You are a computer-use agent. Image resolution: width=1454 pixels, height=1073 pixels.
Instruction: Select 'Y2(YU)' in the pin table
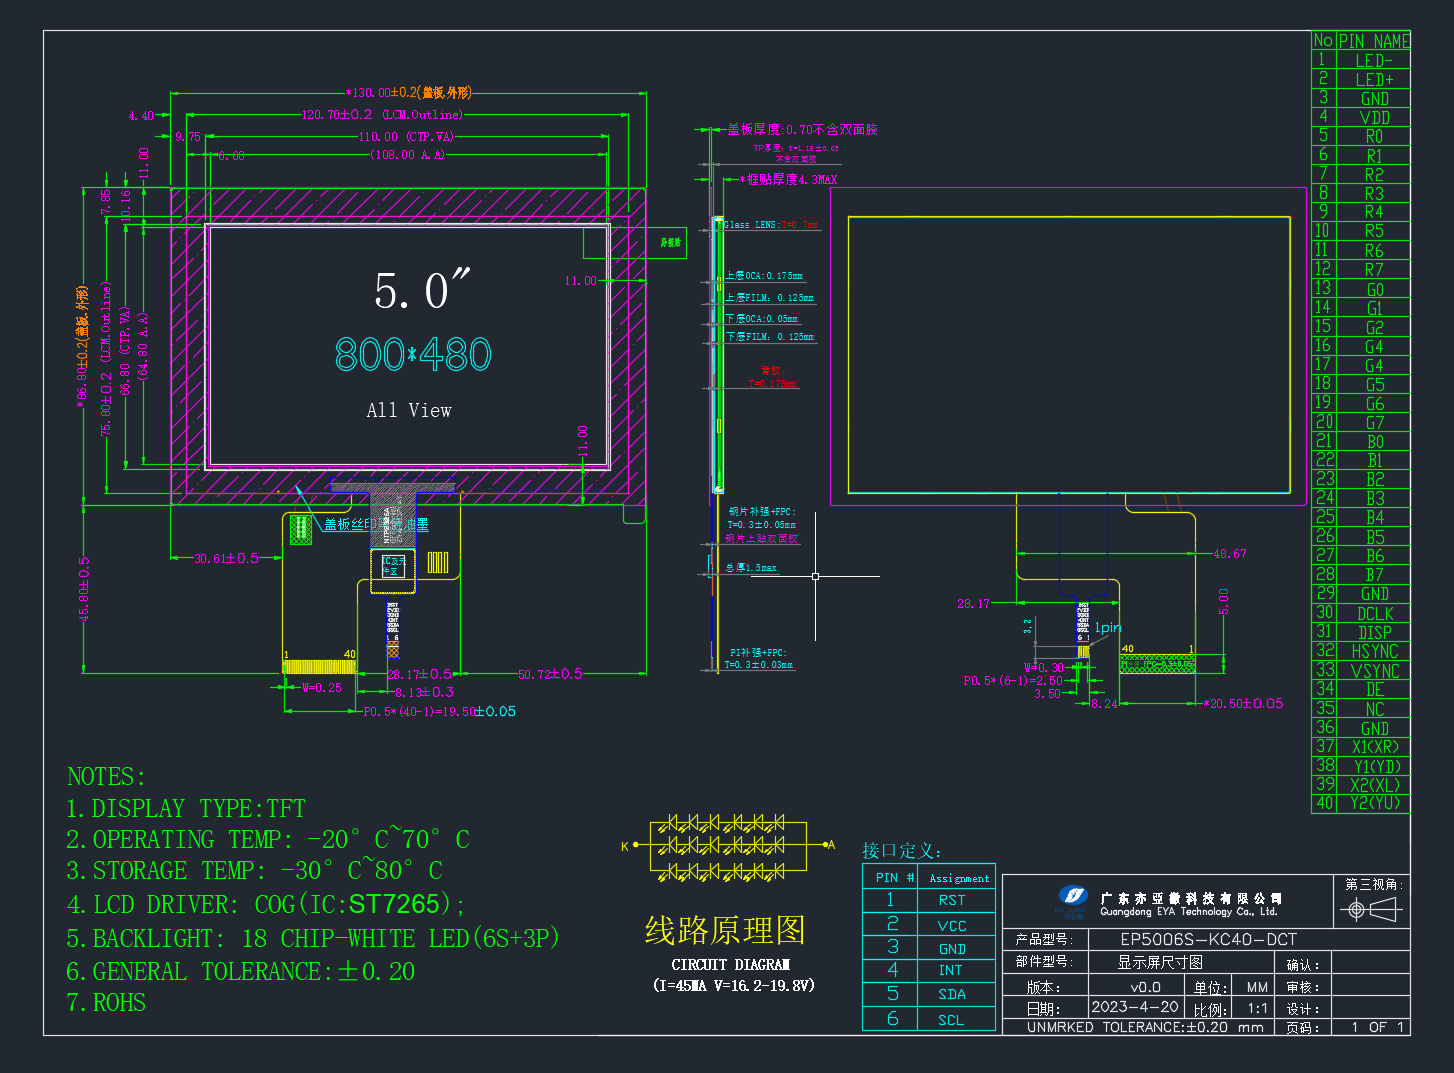pos(1375,803)
